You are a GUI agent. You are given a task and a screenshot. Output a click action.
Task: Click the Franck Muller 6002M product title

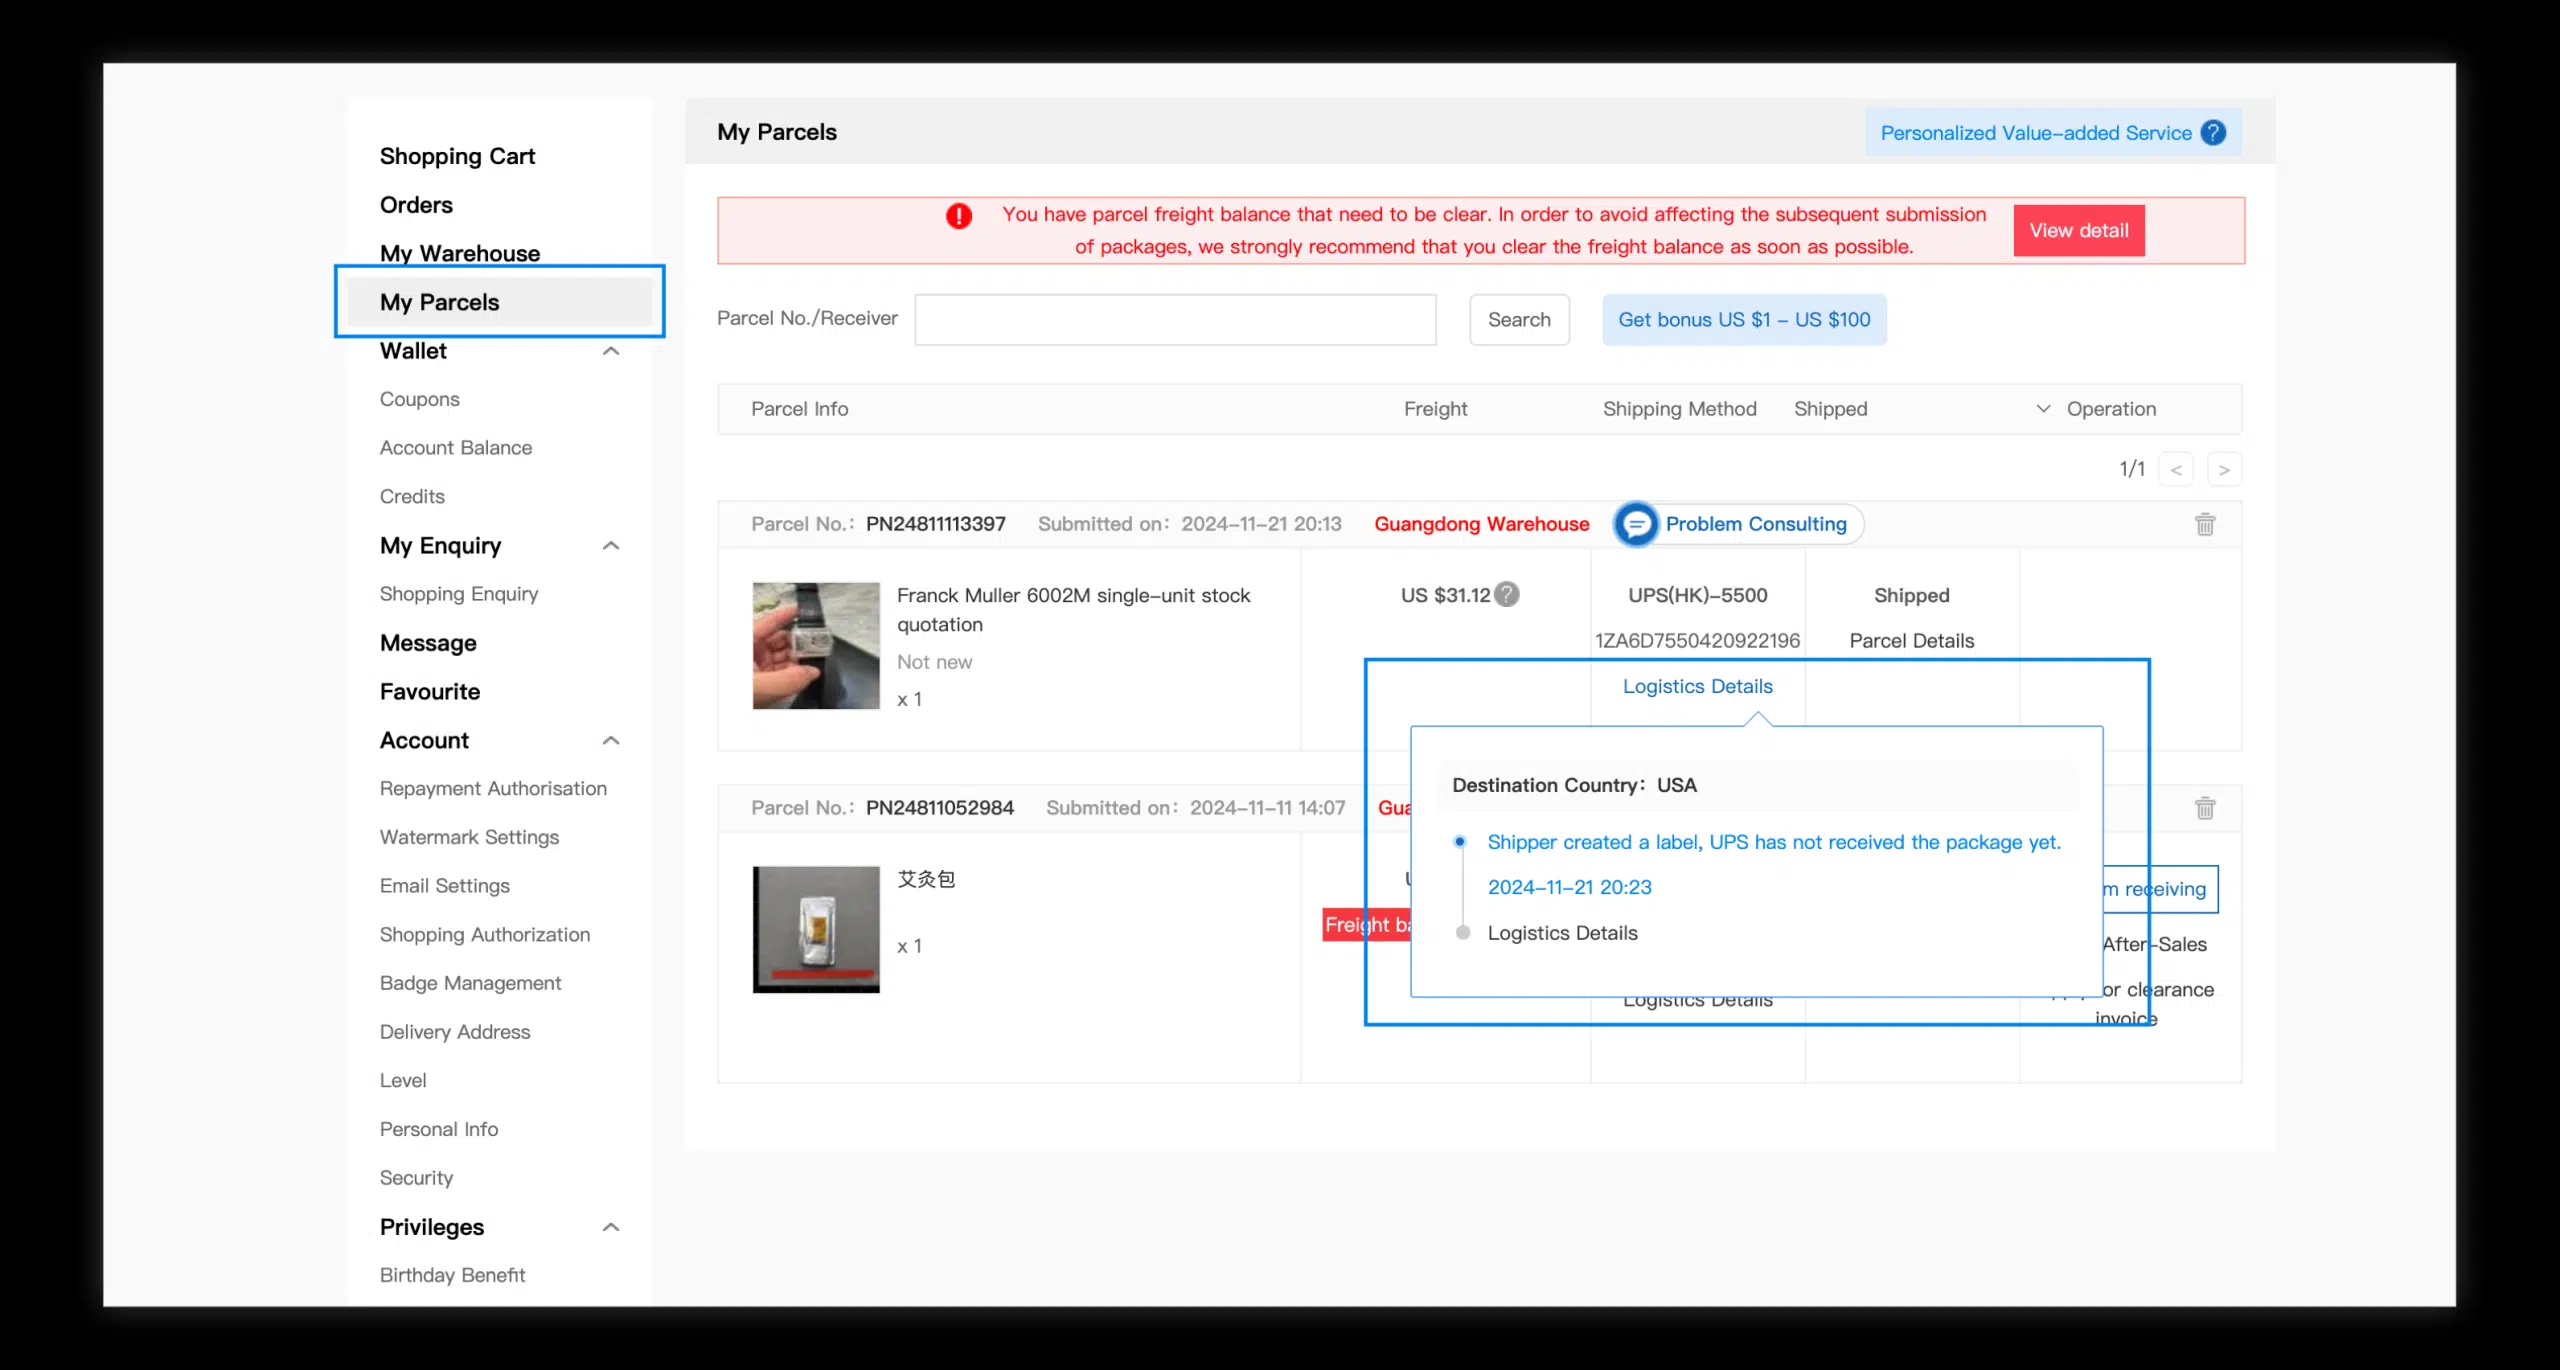tap(1073, 610)
